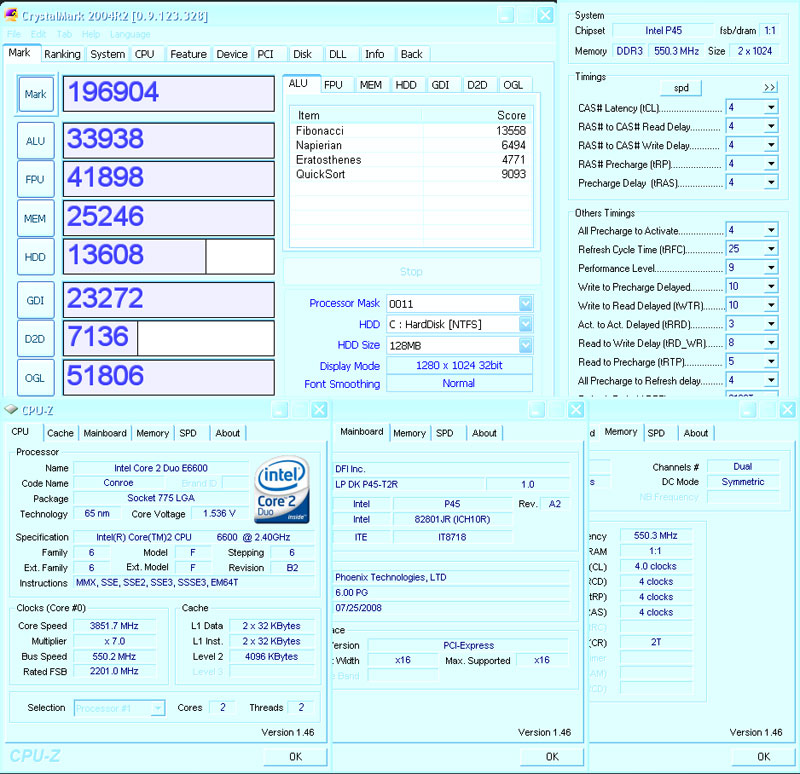The height and width of the screenshot is (774, 800).
Task: Click the Stop button
Action: click(x=411, y=271)
